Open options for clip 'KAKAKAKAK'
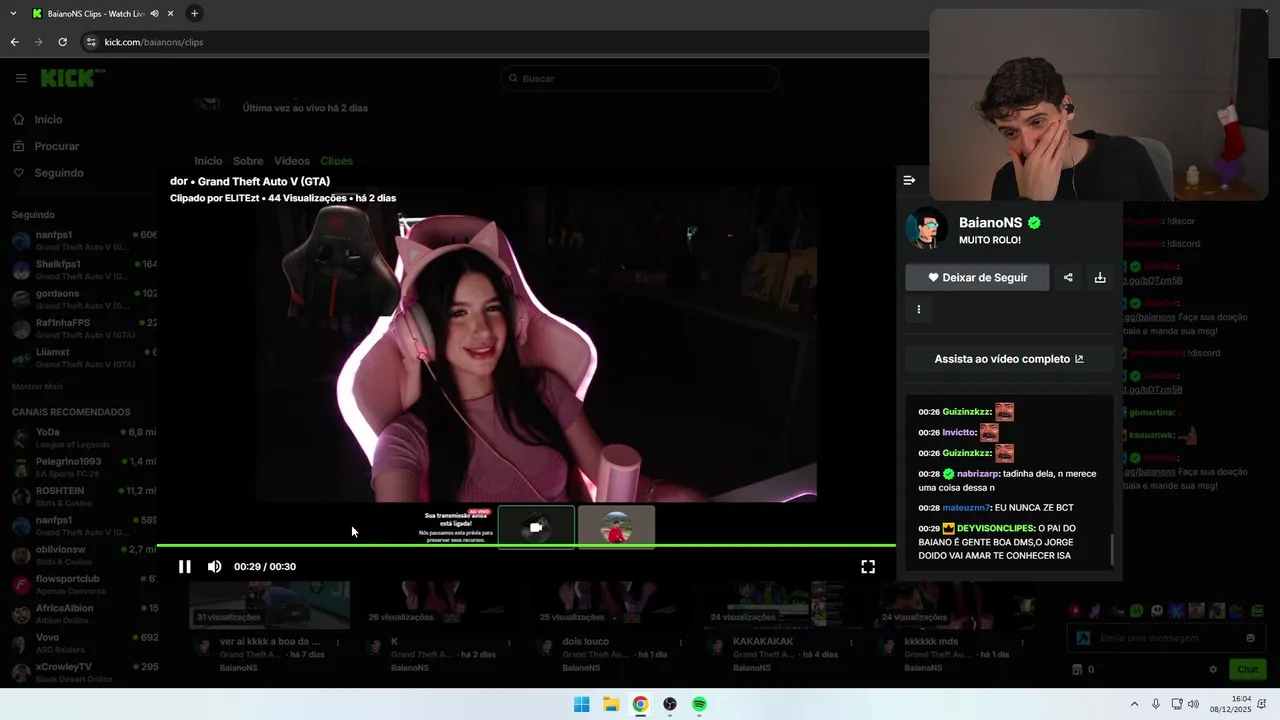Screen dimensions: 1280x720 coord(852,642)
